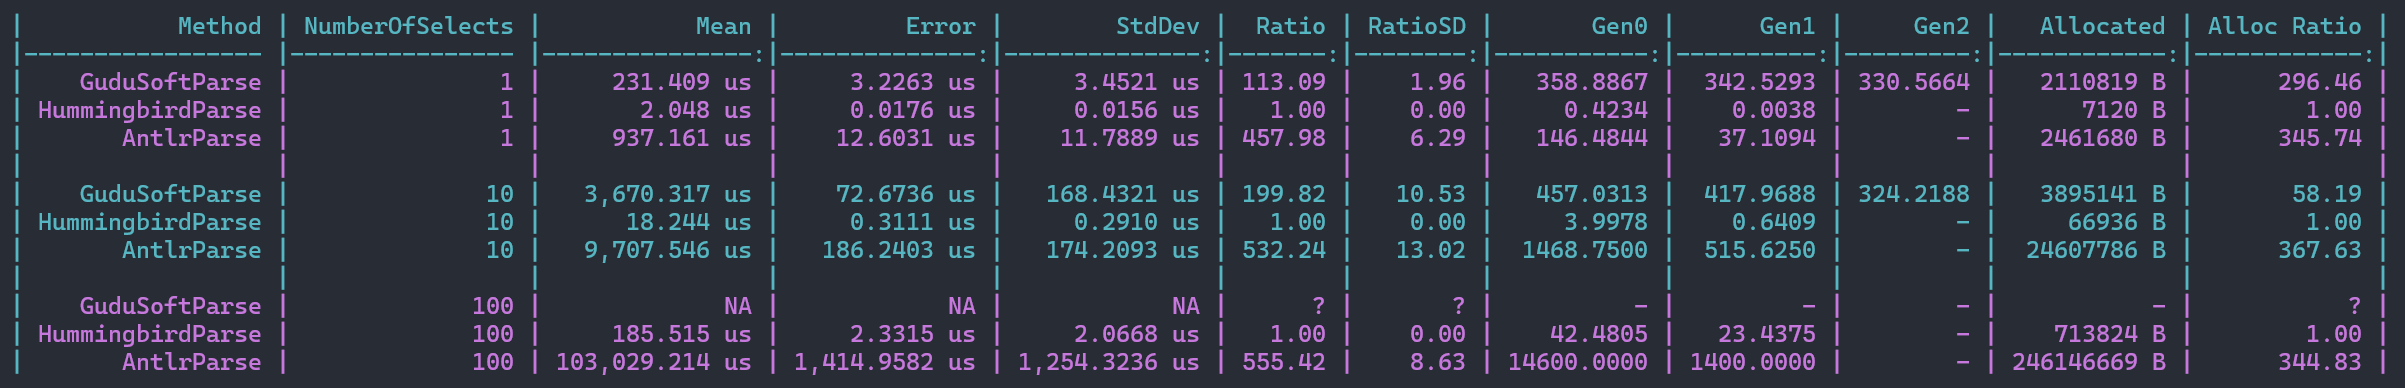Click the Mean column header

[723, 26]
